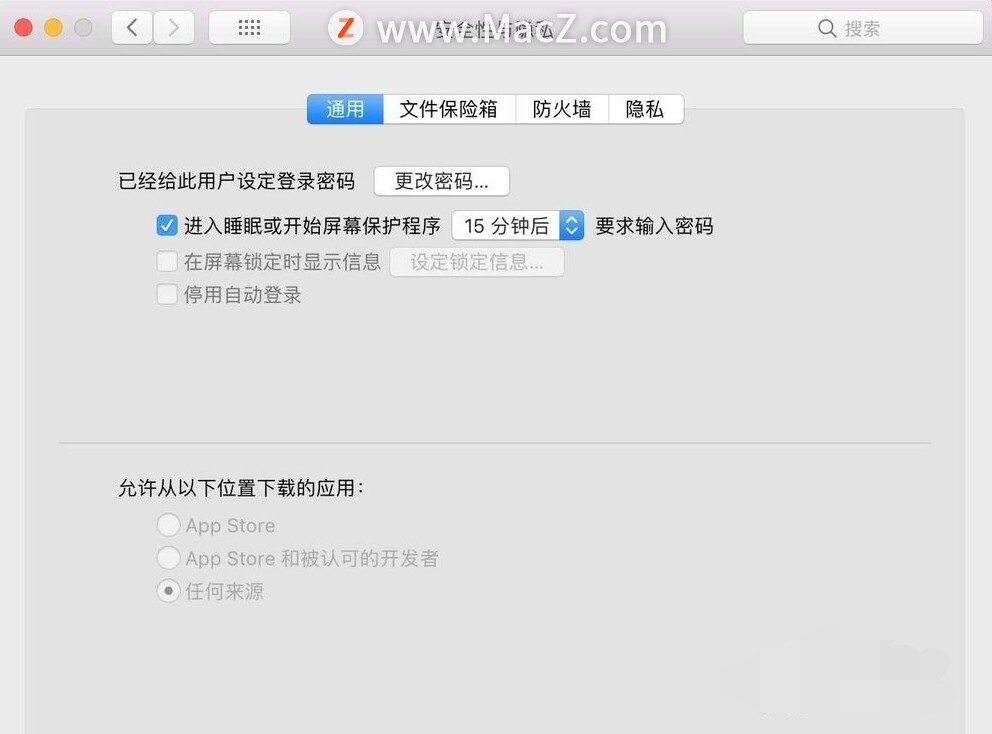Click the 更改密码... button
This screenshot has height=734, width=992.
[x=442, y=182]
